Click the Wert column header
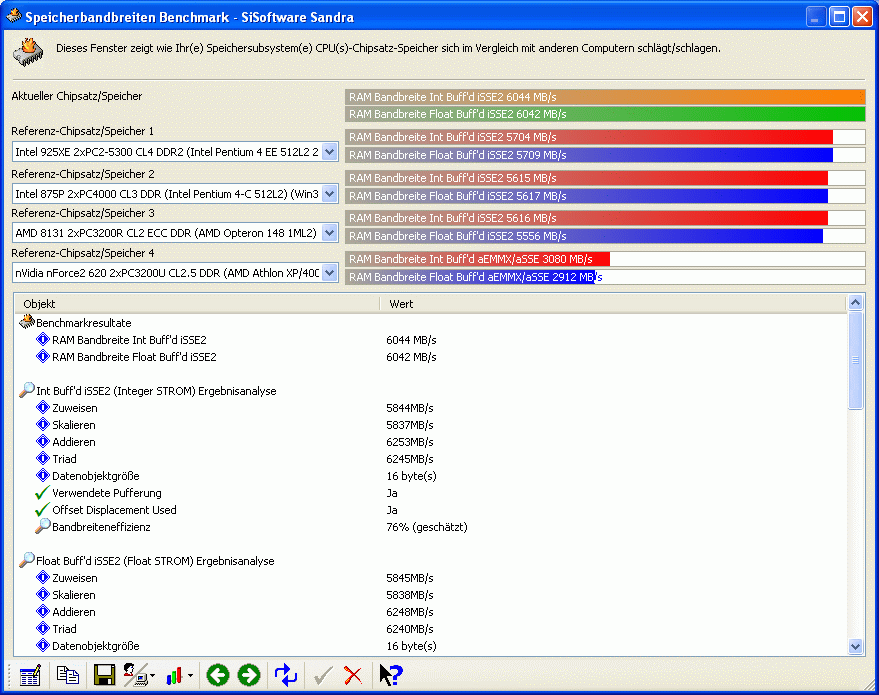This screenshot has height=695, width=879. (613, 304)
